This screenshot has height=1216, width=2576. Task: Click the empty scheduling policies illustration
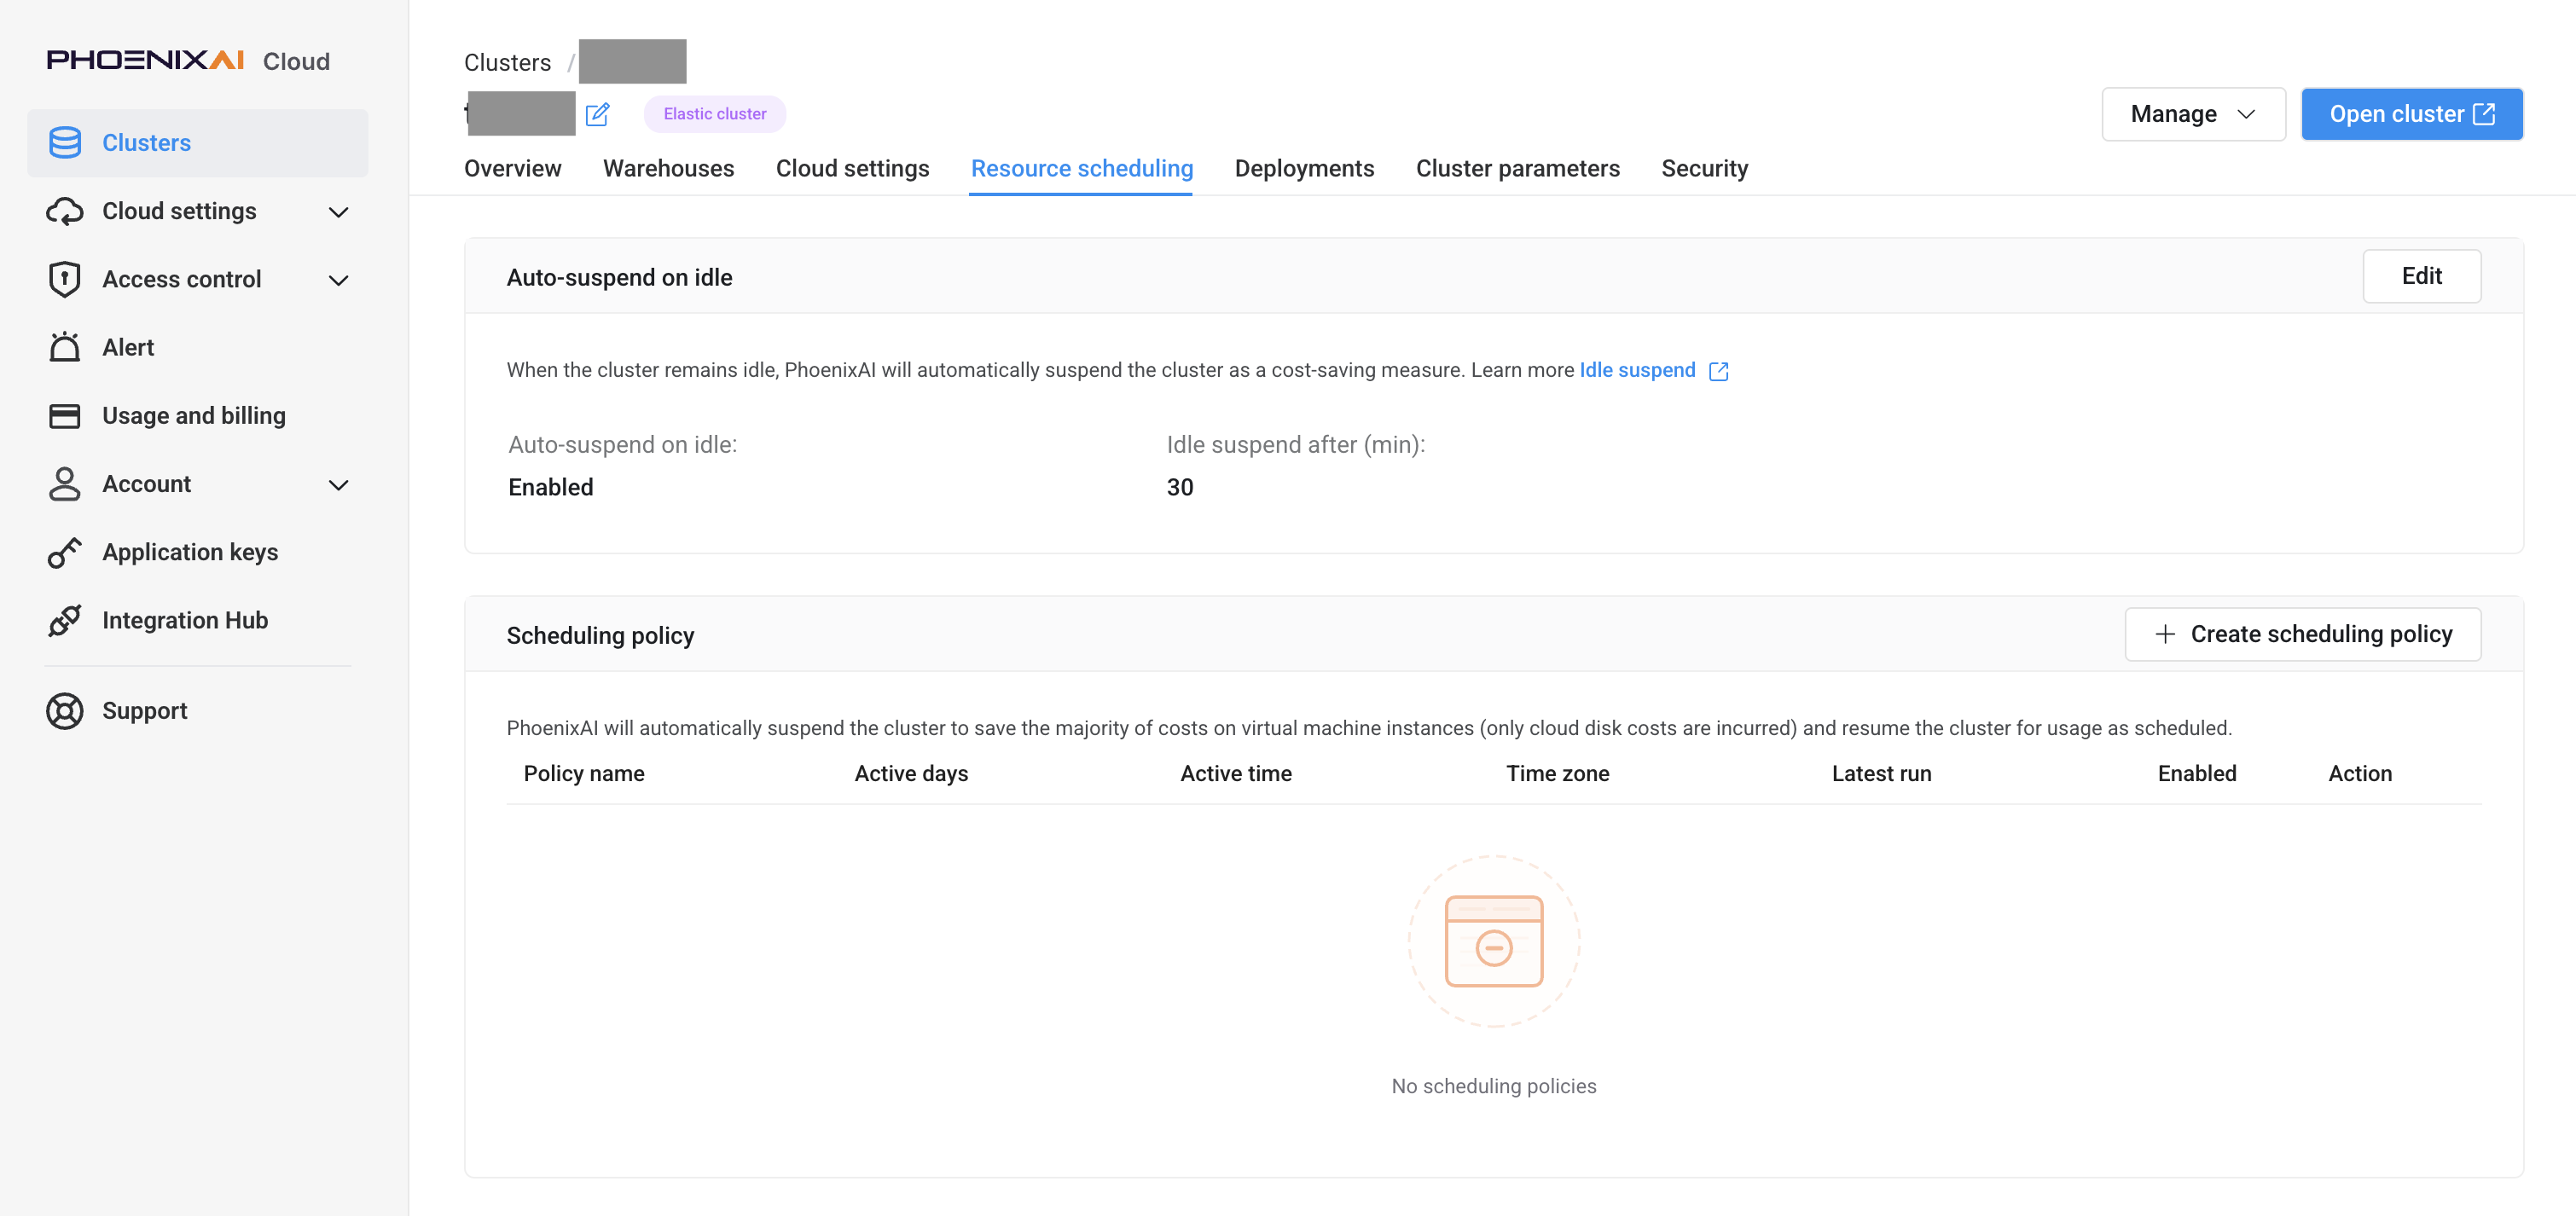tap(1494, 941)
